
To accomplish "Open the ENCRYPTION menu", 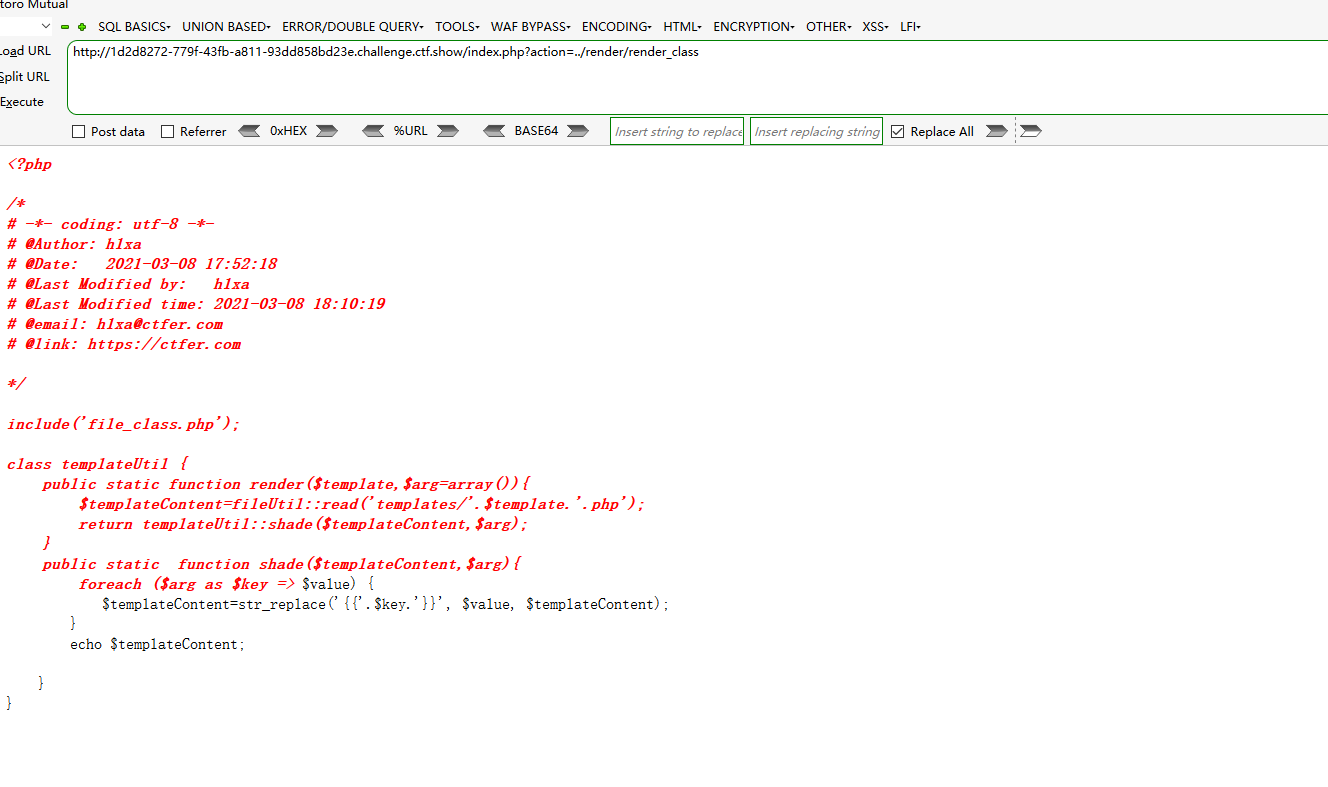I will (x=753, y=26).
